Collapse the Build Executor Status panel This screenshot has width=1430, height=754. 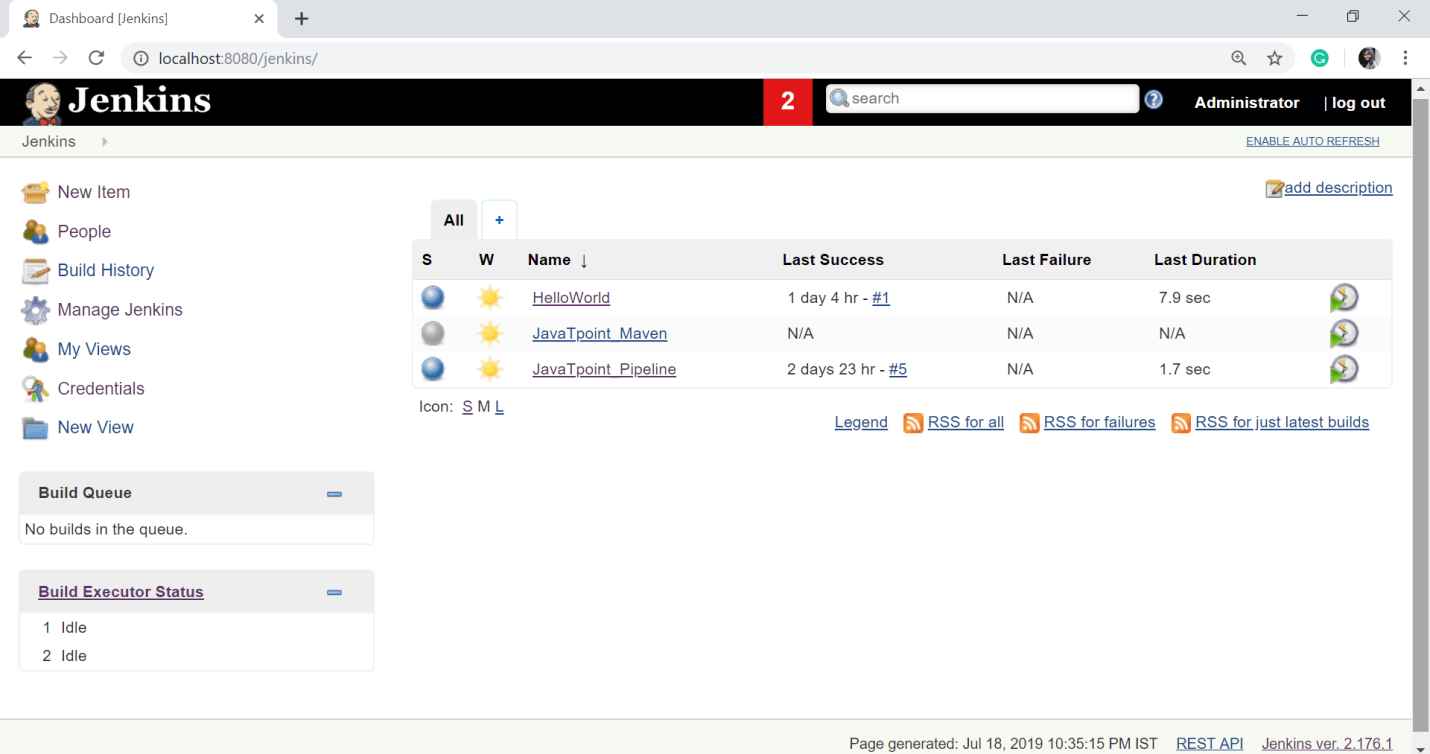pyautogui.click(x=334, y=593)
